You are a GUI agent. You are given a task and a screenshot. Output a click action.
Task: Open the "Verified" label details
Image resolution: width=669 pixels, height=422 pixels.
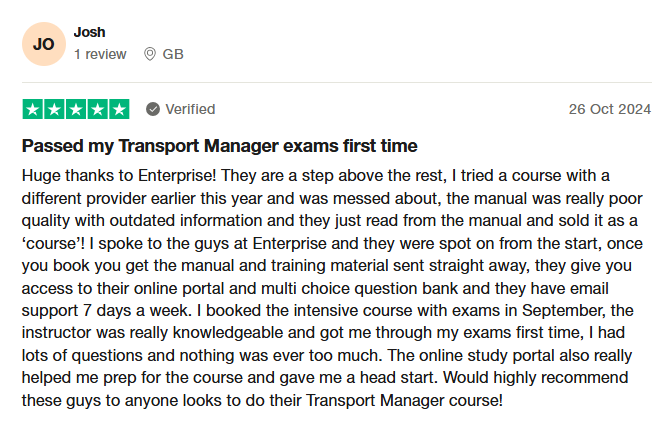pyautogui.click(x=190, y=109)
